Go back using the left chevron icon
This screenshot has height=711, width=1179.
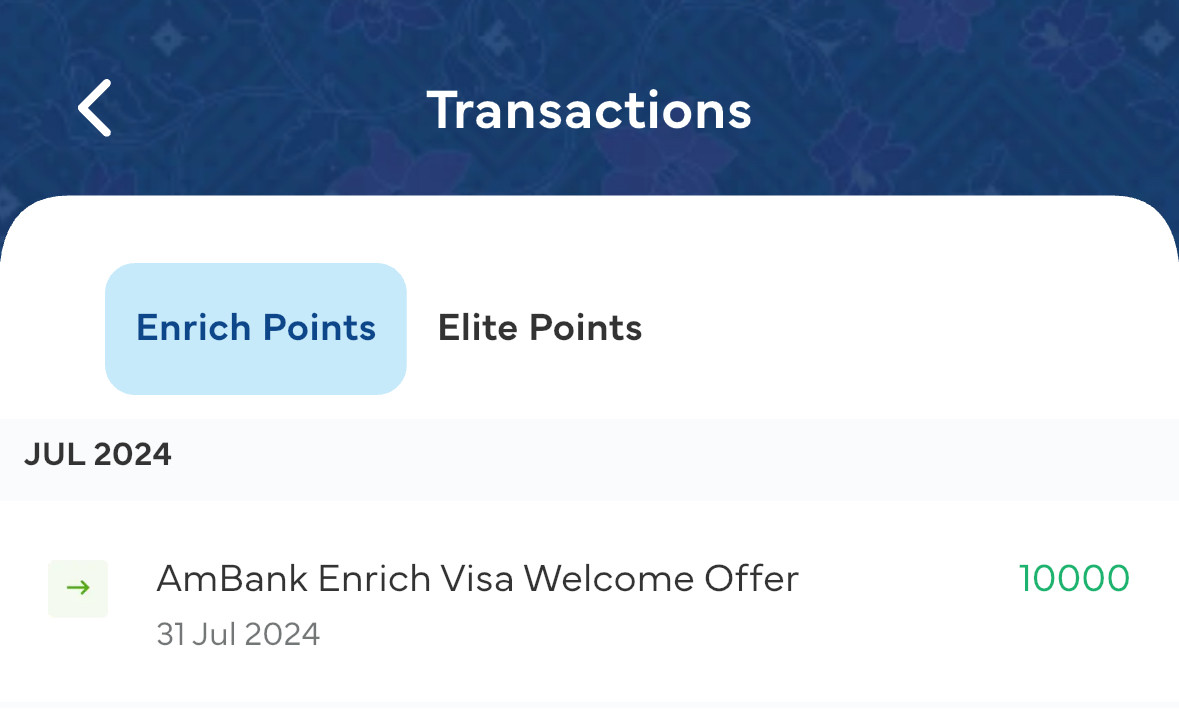[x=95, y=108]
